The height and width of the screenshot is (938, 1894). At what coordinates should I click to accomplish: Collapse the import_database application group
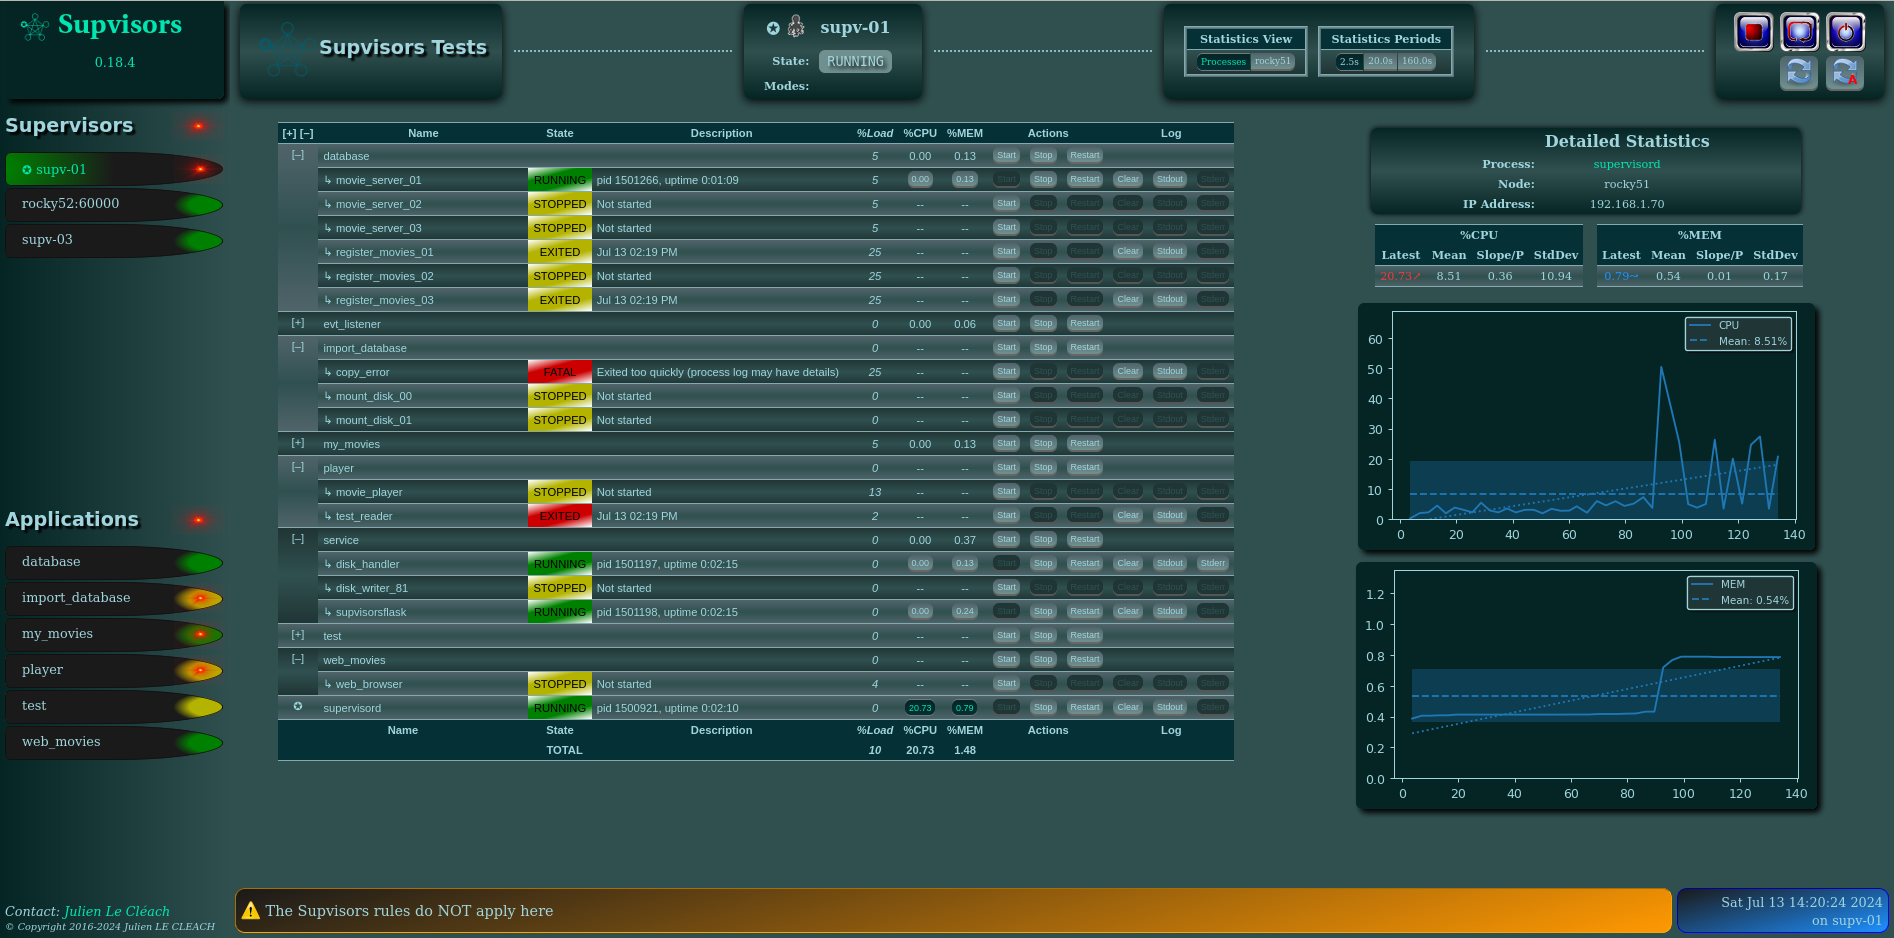[x=297, y=347]
